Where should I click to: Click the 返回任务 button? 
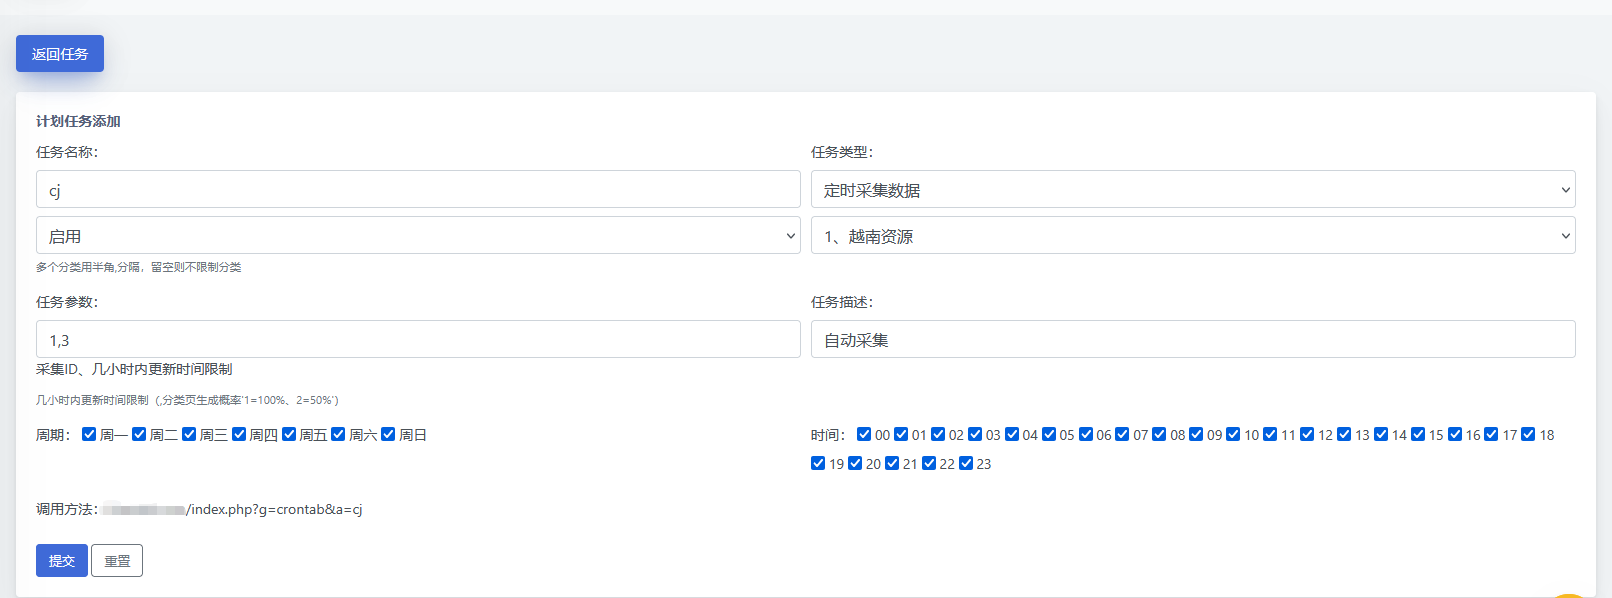click(60, 54)
